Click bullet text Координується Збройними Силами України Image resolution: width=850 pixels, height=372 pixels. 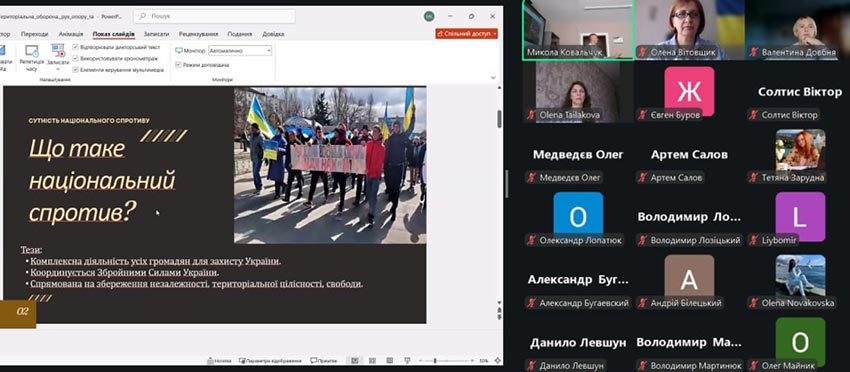[125, 272]
